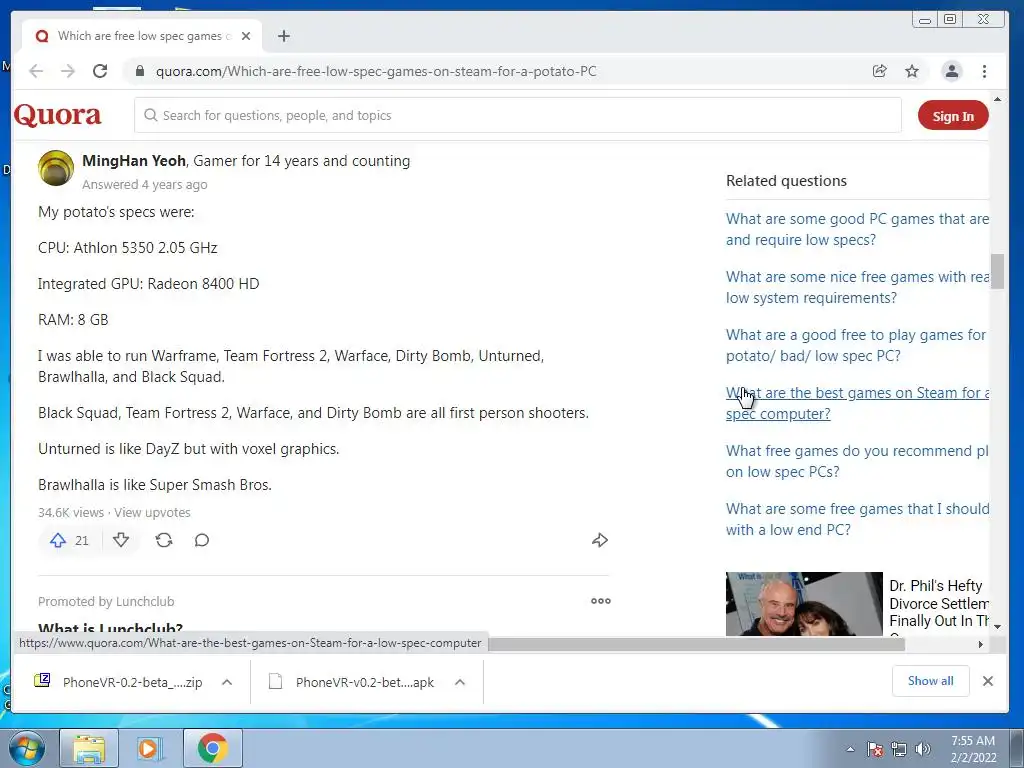Click the browser back arrow
Viewport: 1024px width, 768px height.
point(36,71)
